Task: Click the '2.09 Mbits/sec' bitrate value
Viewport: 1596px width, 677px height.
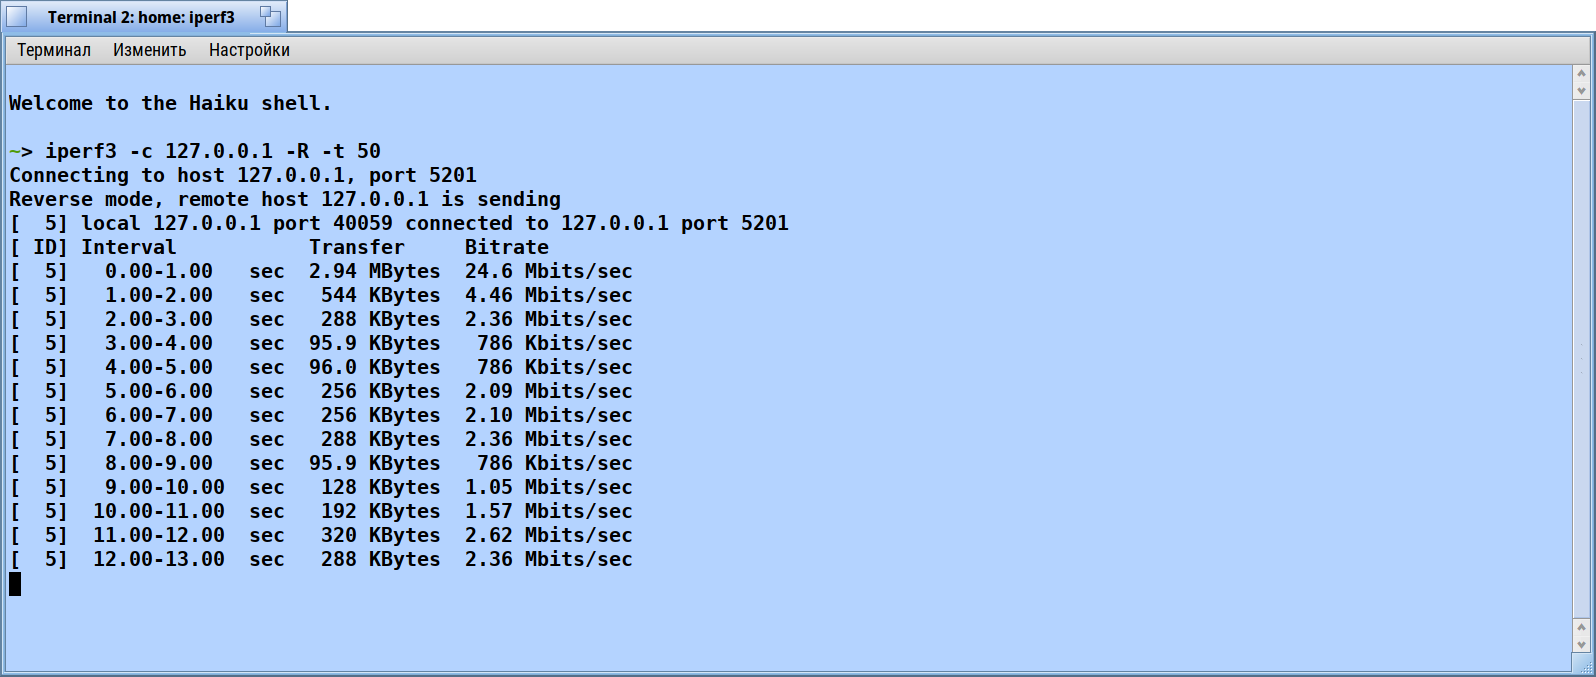Action: [x=549, y=391]
